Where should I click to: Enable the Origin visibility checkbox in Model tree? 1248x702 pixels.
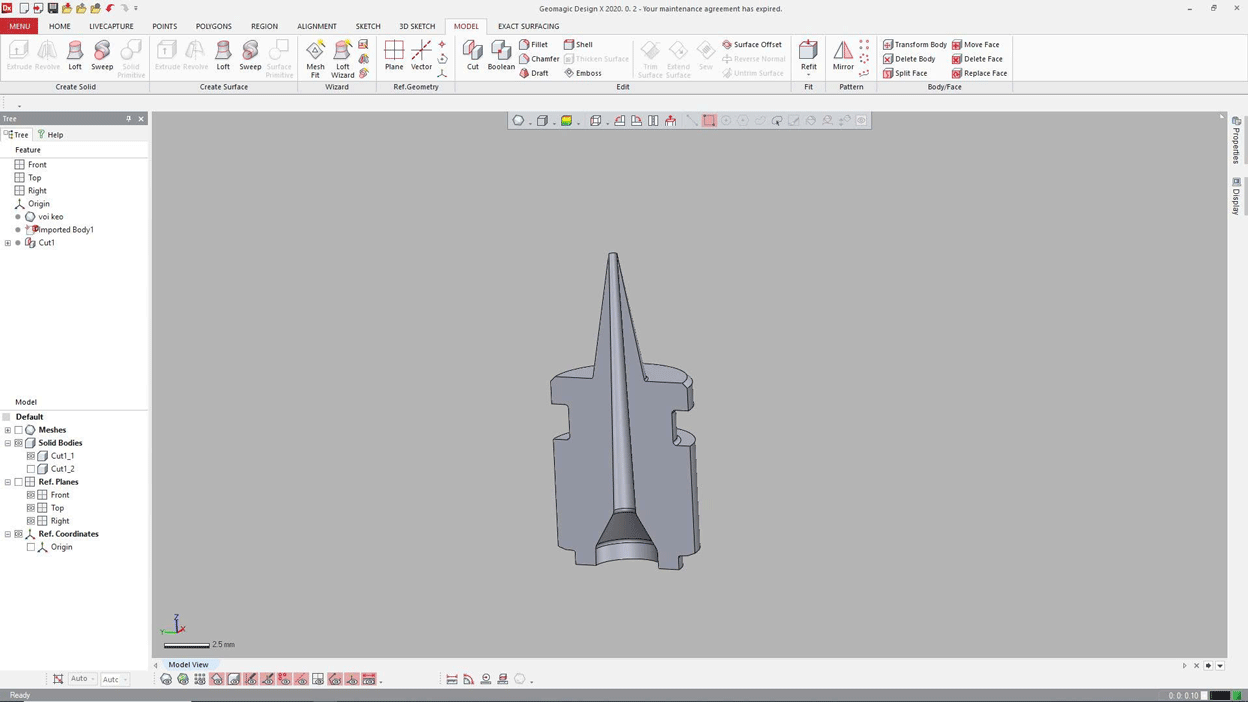(x=31, y=547)
